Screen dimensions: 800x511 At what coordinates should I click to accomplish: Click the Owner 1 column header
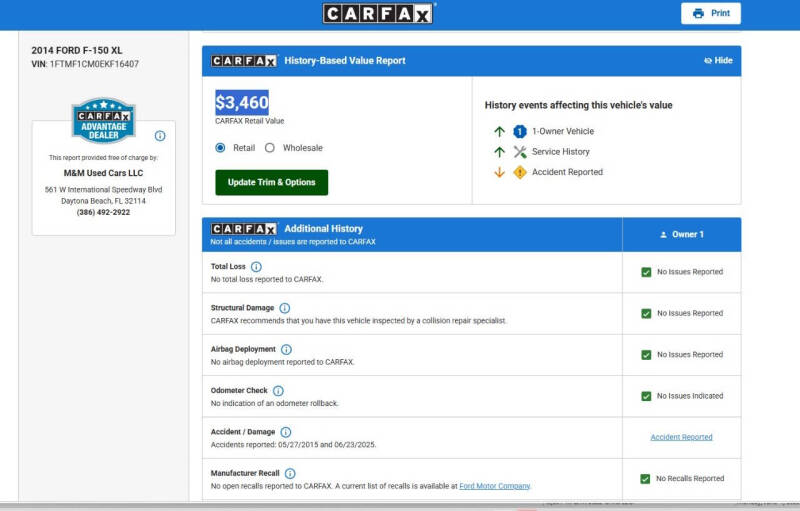(682, 235)
